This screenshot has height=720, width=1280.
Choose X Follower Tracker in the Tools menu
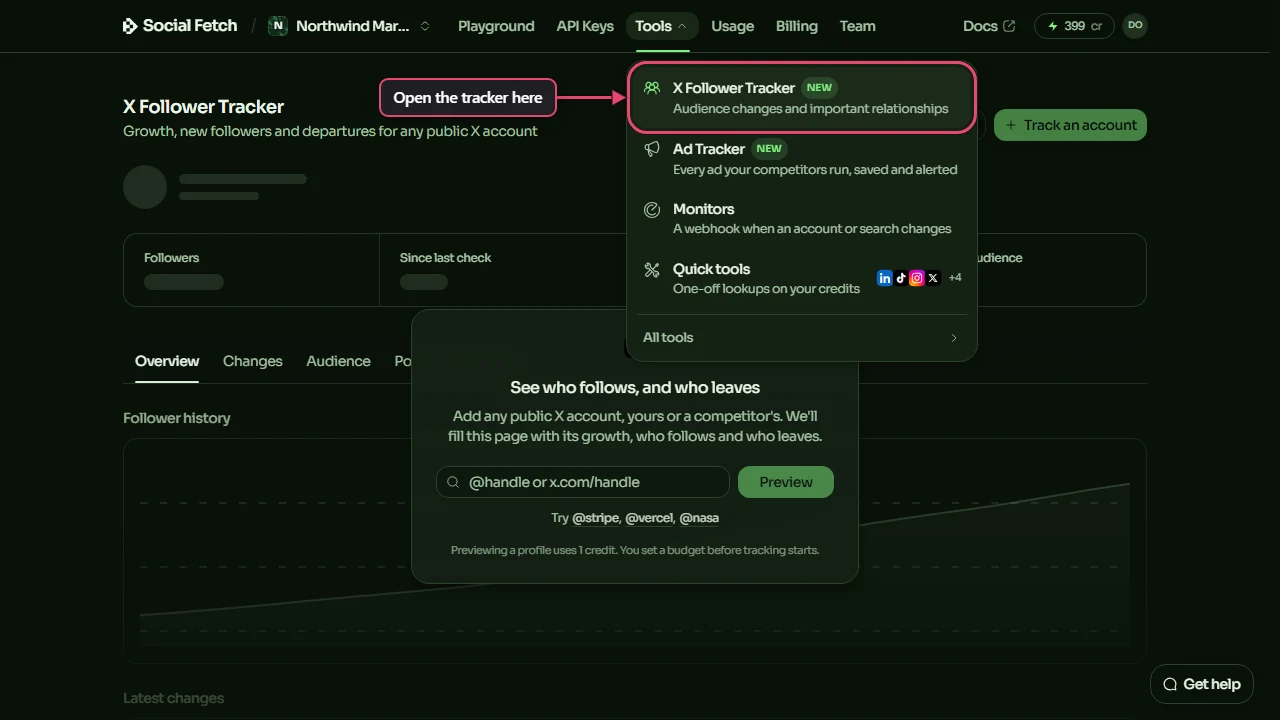[802, 97]
